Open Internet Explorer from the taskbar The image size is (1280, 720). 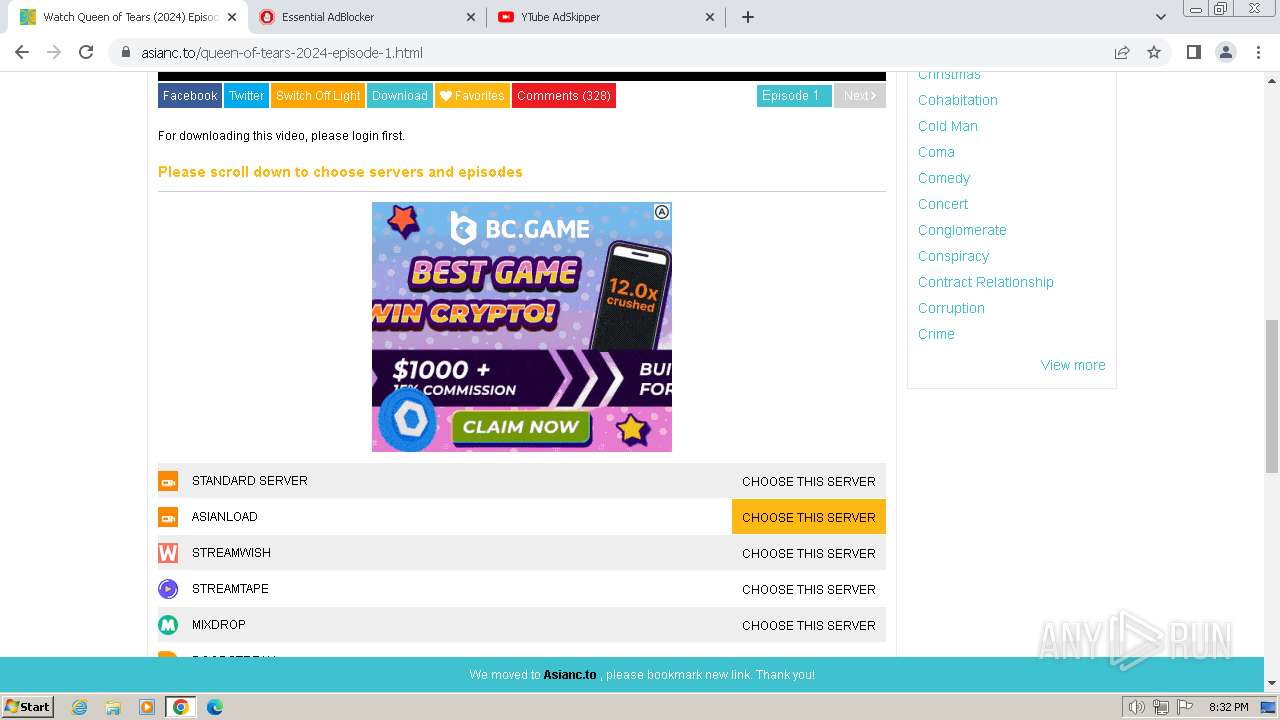[x=79, y=707]
